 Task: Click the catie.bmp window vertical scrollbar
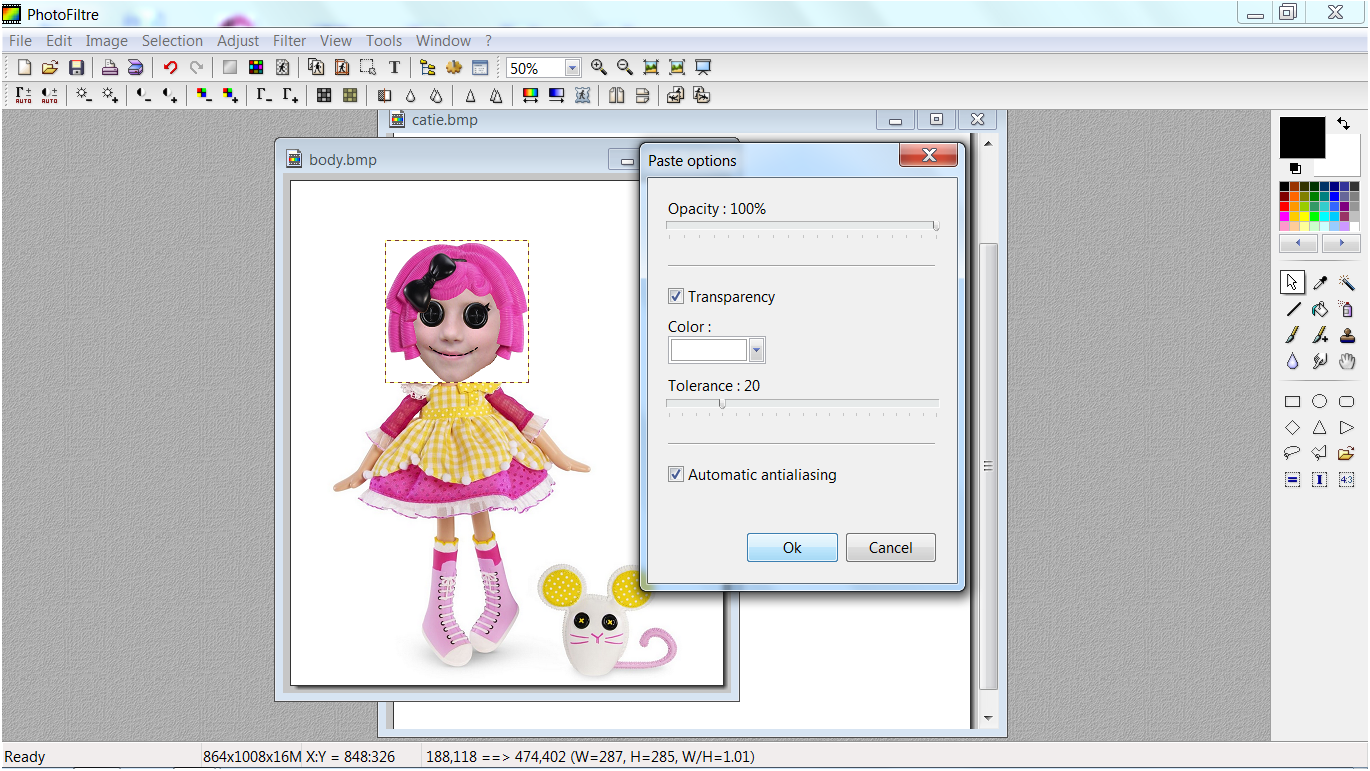988,430
